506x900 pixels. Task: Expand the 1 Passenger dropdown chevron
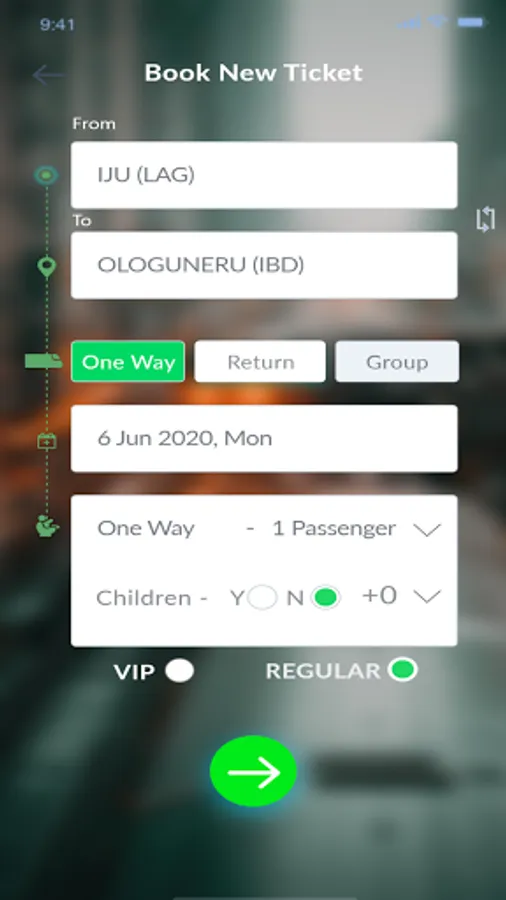pyautogui.click(x=427, y=529)
